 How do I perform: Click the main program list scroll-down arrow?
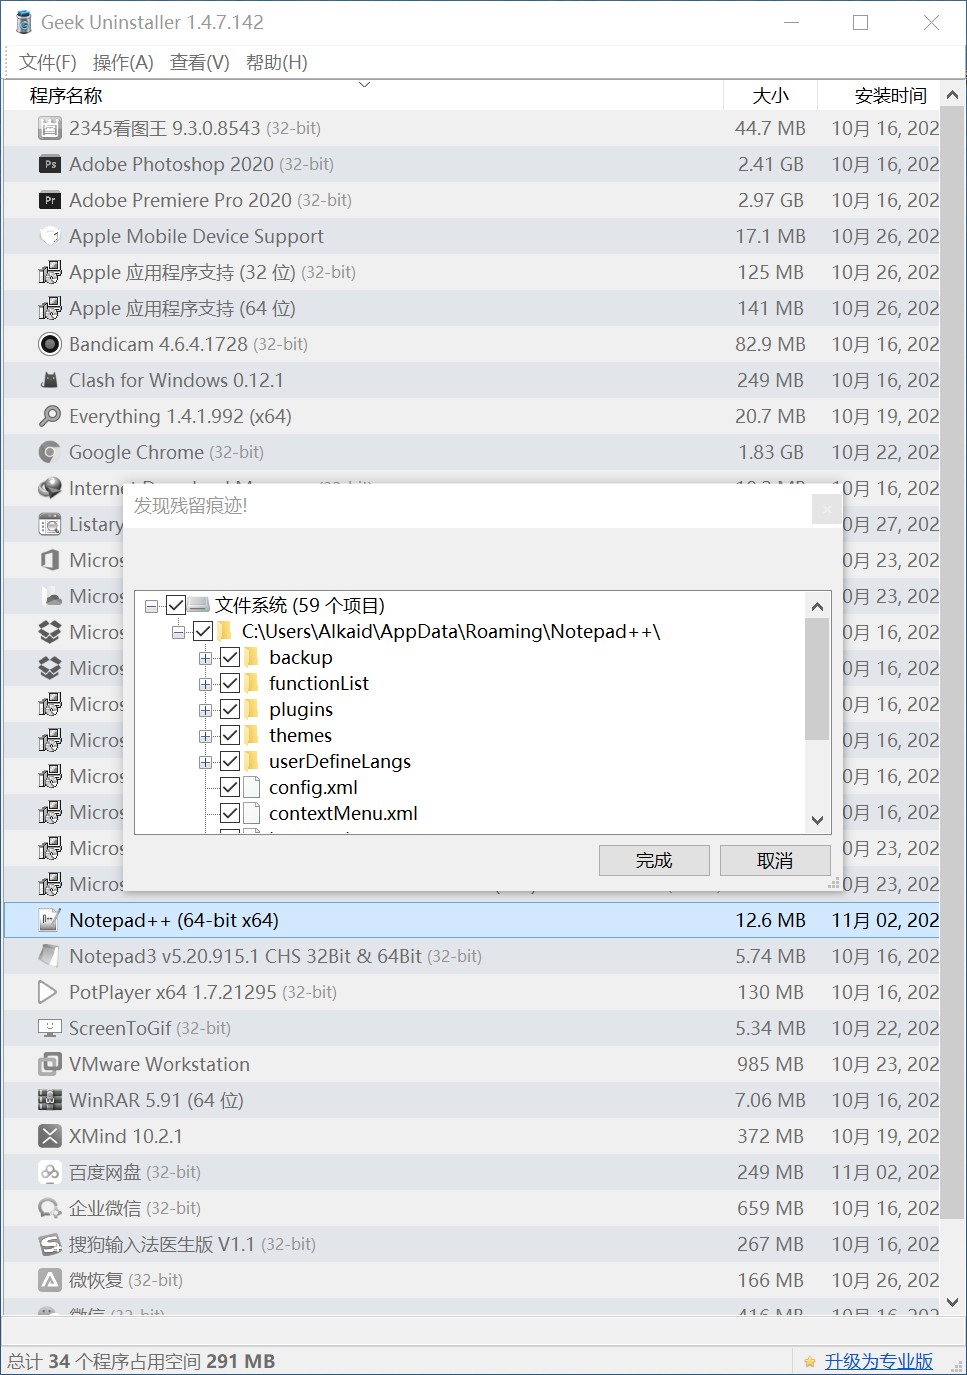click(x=952, y=1302)
